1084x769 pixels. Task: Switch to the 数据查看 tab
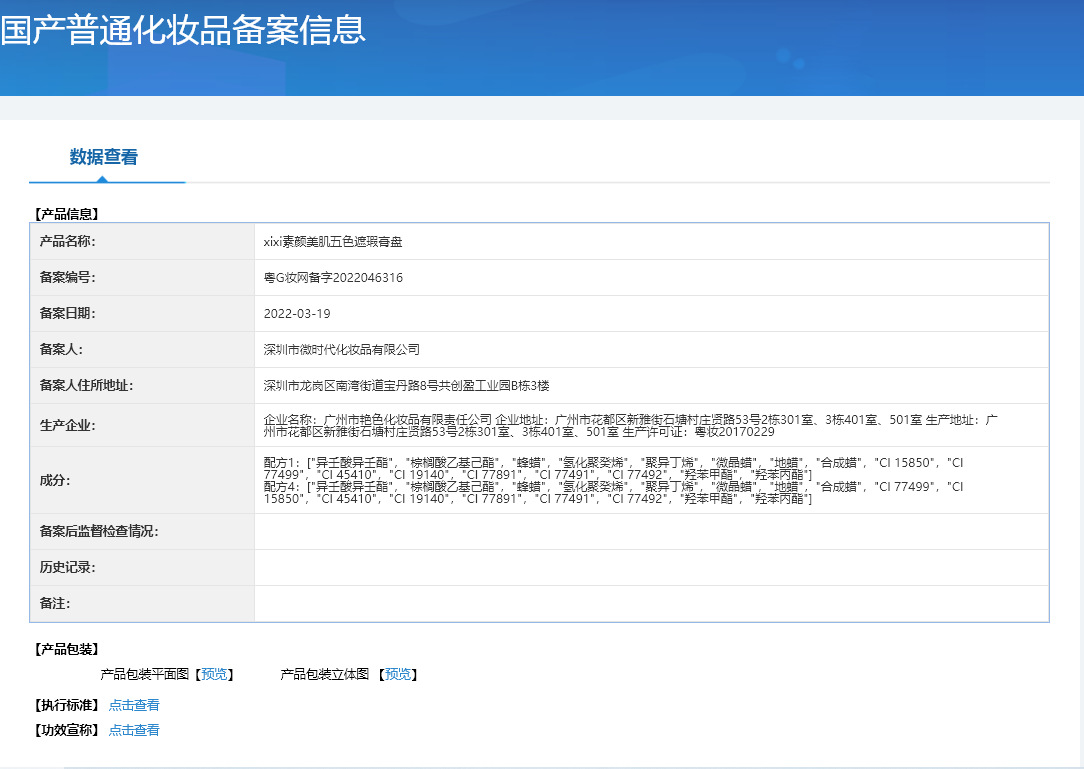(104, 157)
